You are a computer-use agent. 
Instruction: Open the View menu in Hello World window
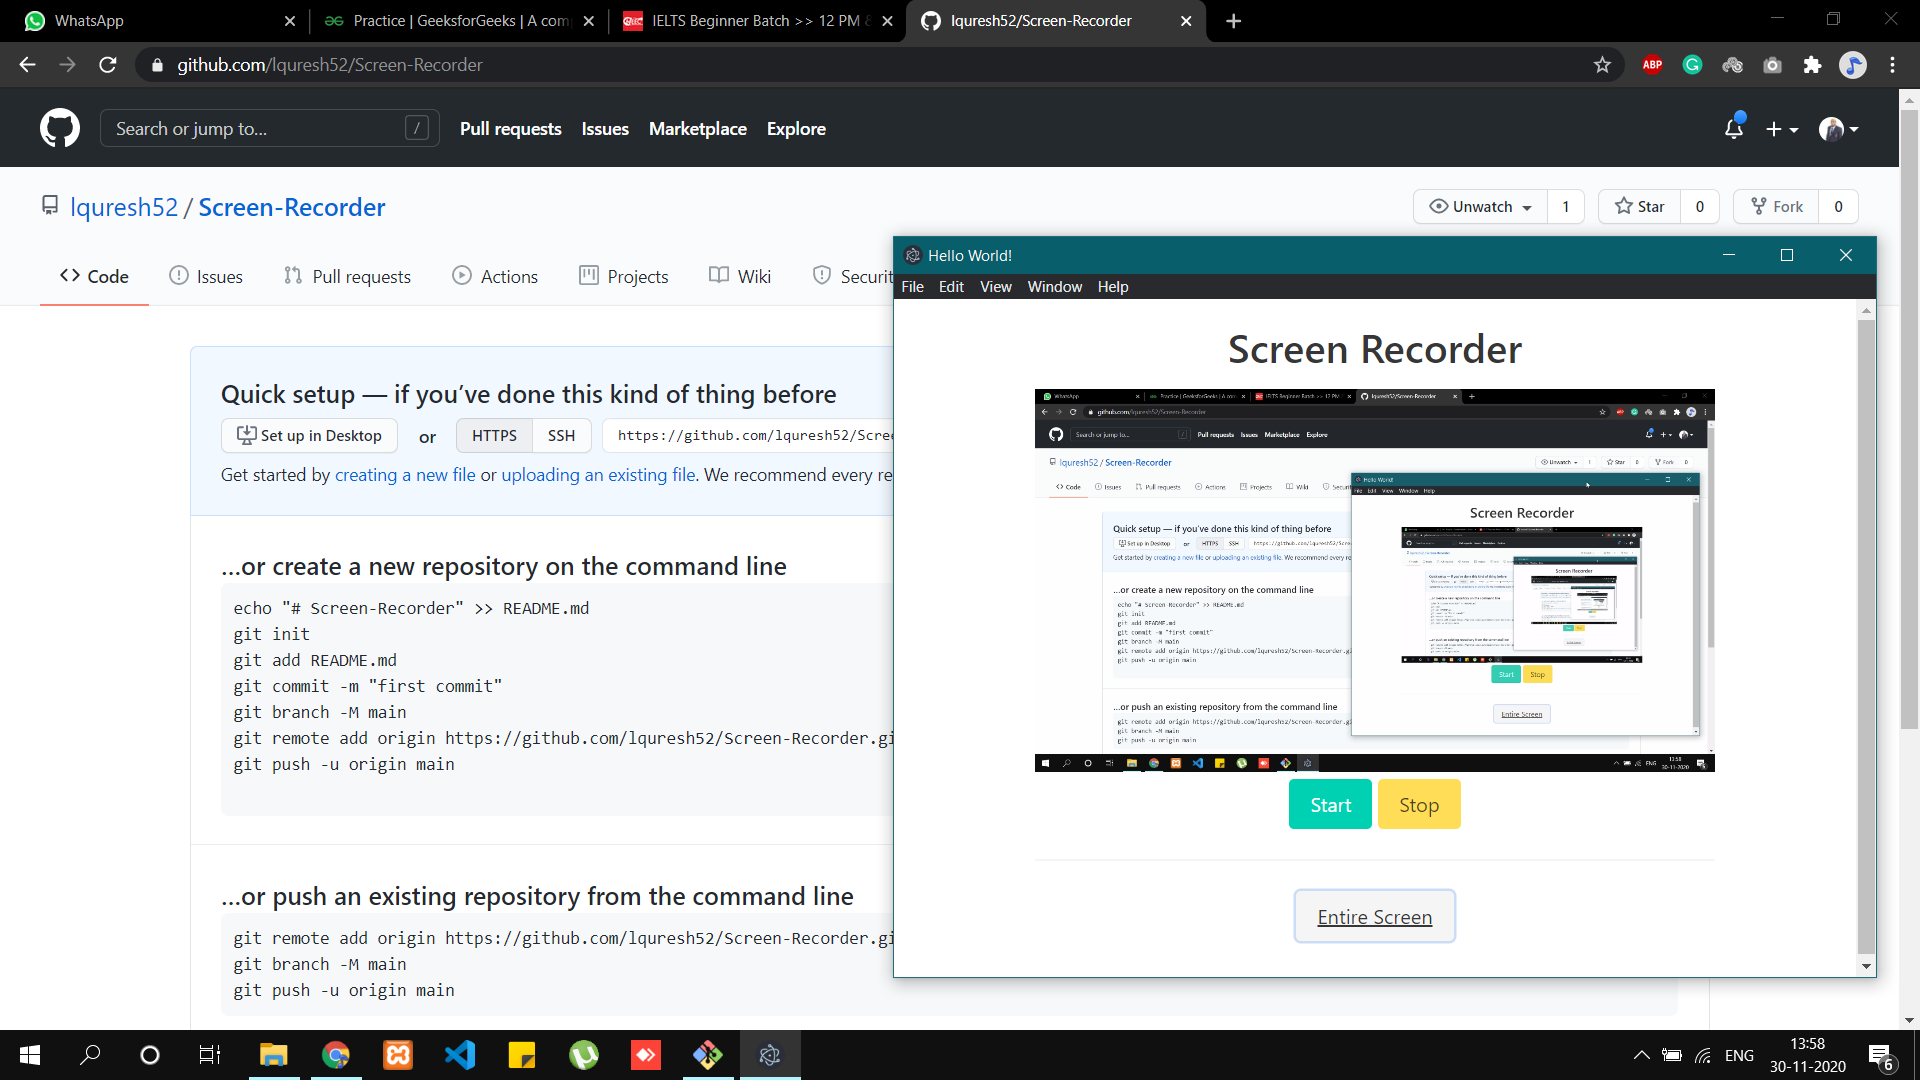995,287
